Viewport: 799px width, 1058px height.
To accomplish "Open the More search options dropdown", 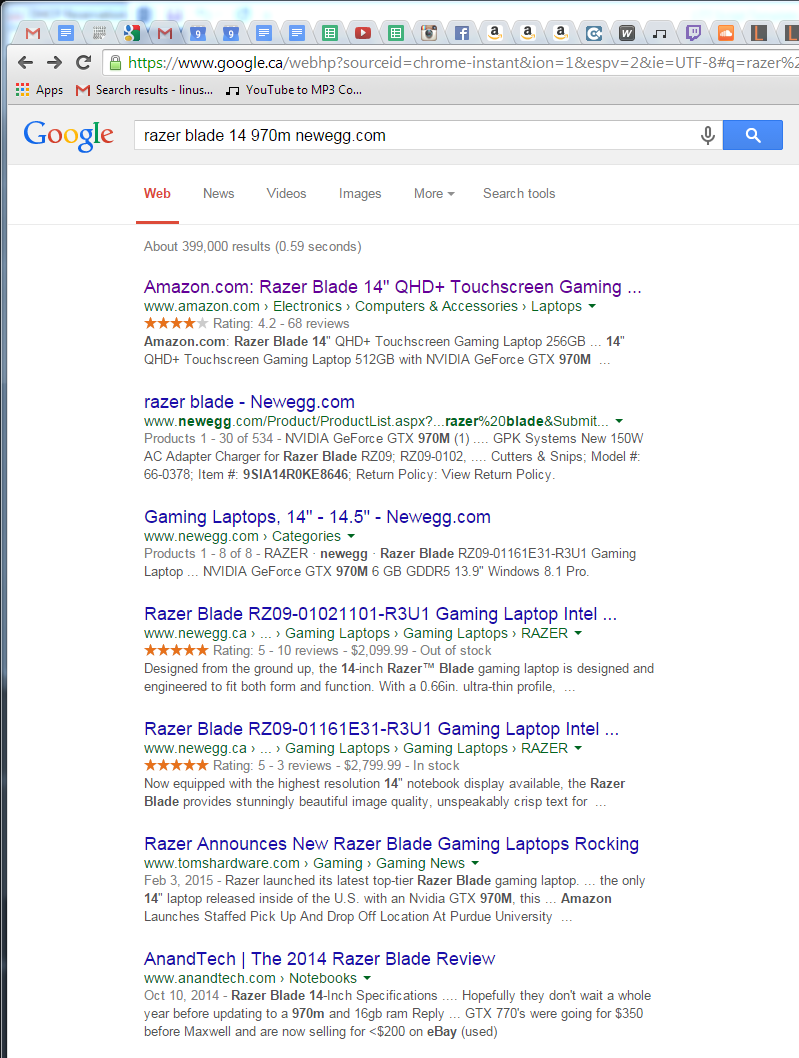I will pos(434,194).
